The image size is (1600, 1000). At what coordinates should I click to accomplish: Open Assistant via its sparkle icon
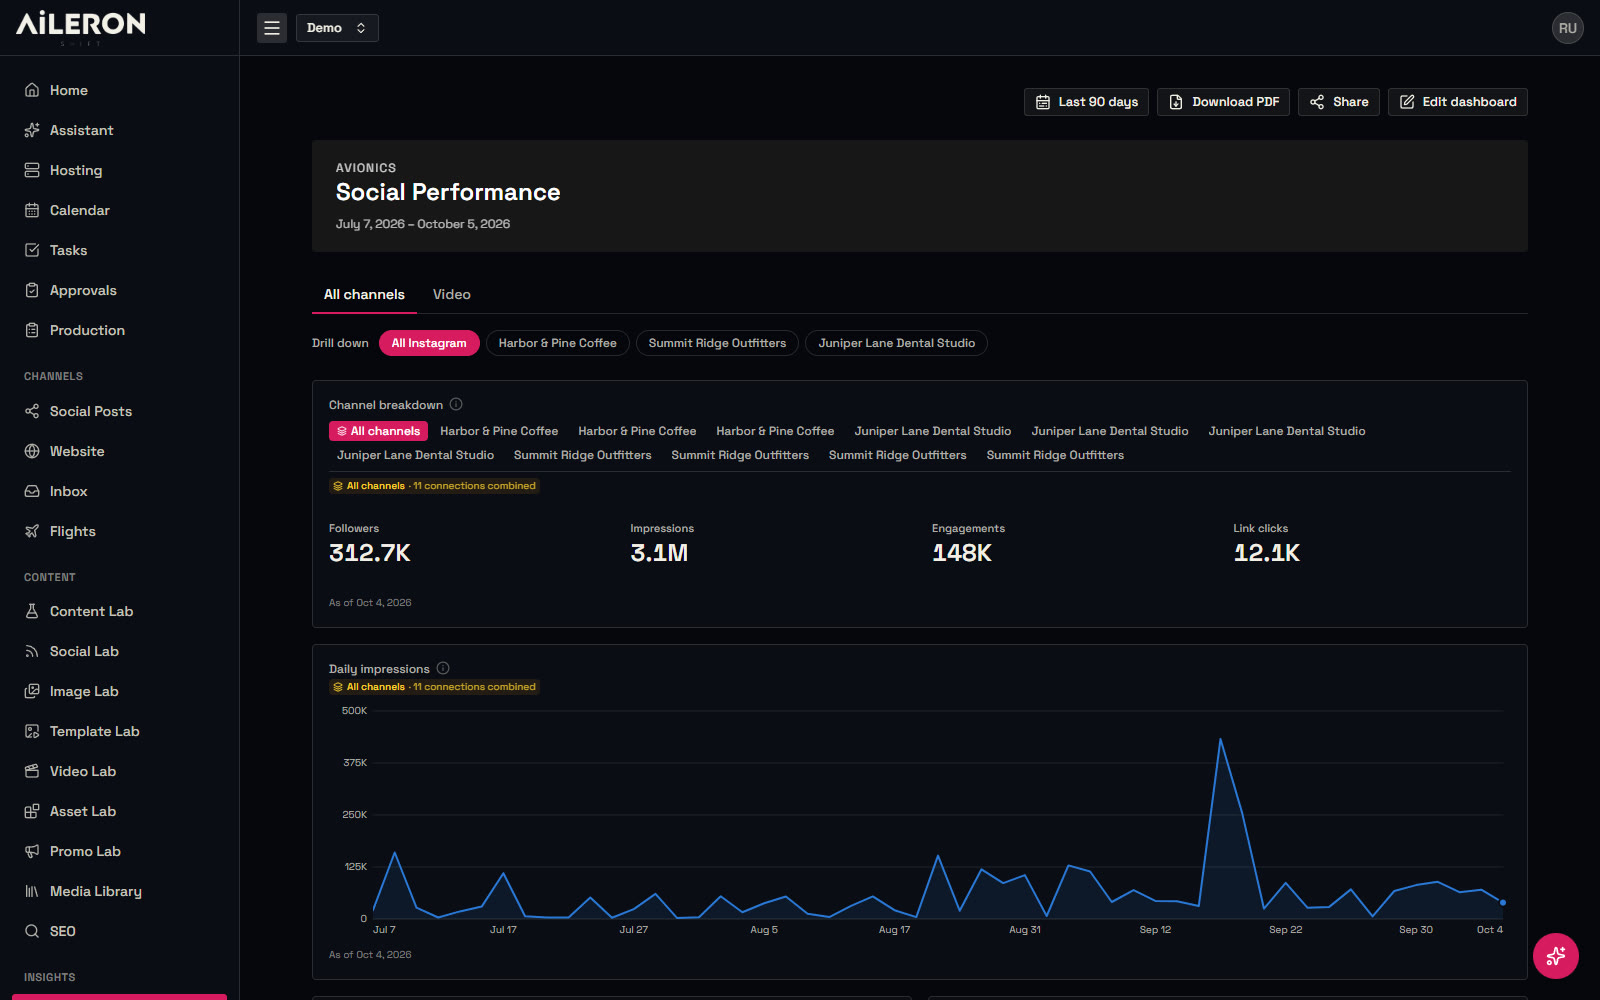click(x=32, y=130)
